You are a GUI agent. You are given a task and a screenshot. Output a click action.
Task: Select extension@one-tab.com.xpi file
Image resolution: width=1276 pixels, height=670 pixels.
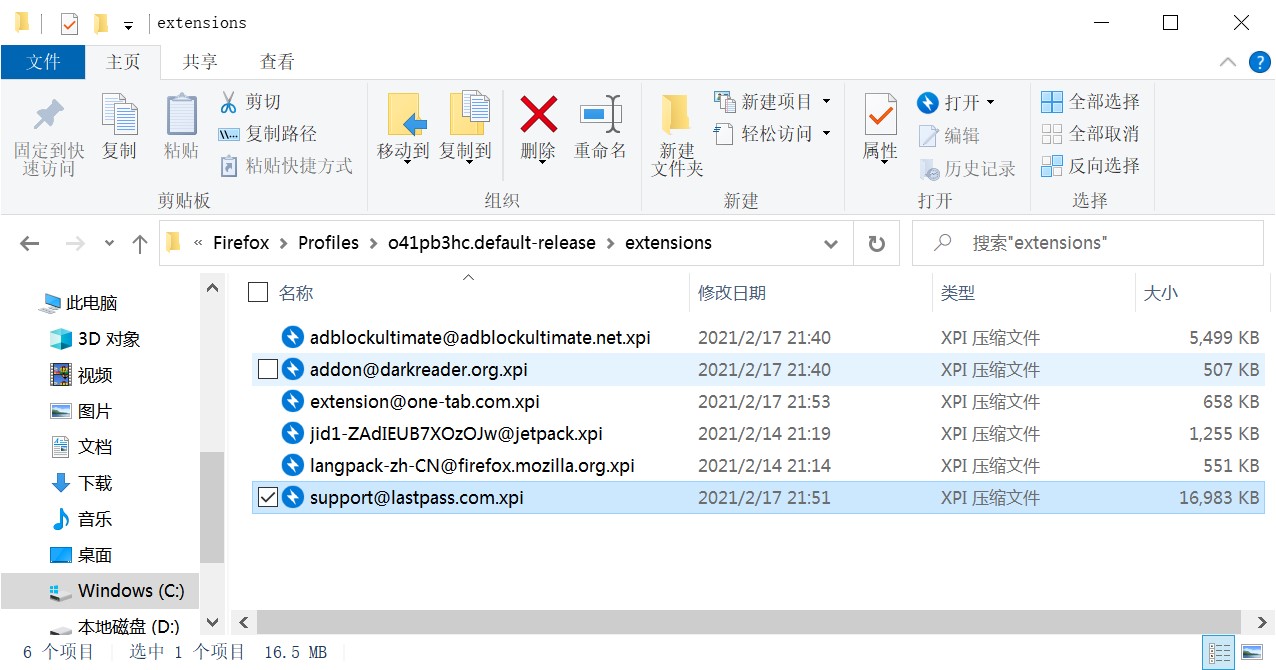pyautogui.click(x=425, y=402)
